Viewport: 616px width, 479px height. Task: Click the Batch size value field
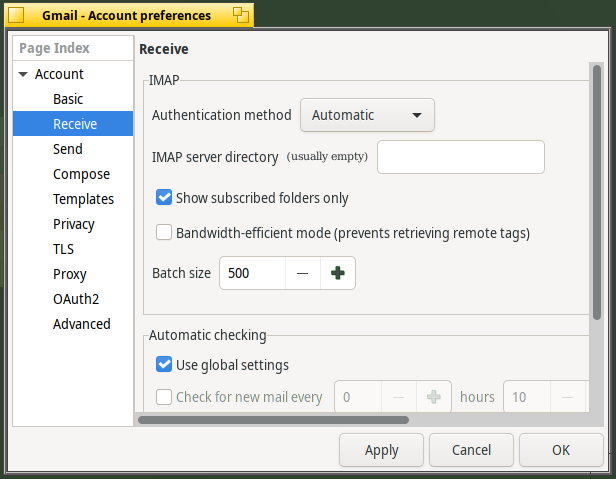click(252, 273)
